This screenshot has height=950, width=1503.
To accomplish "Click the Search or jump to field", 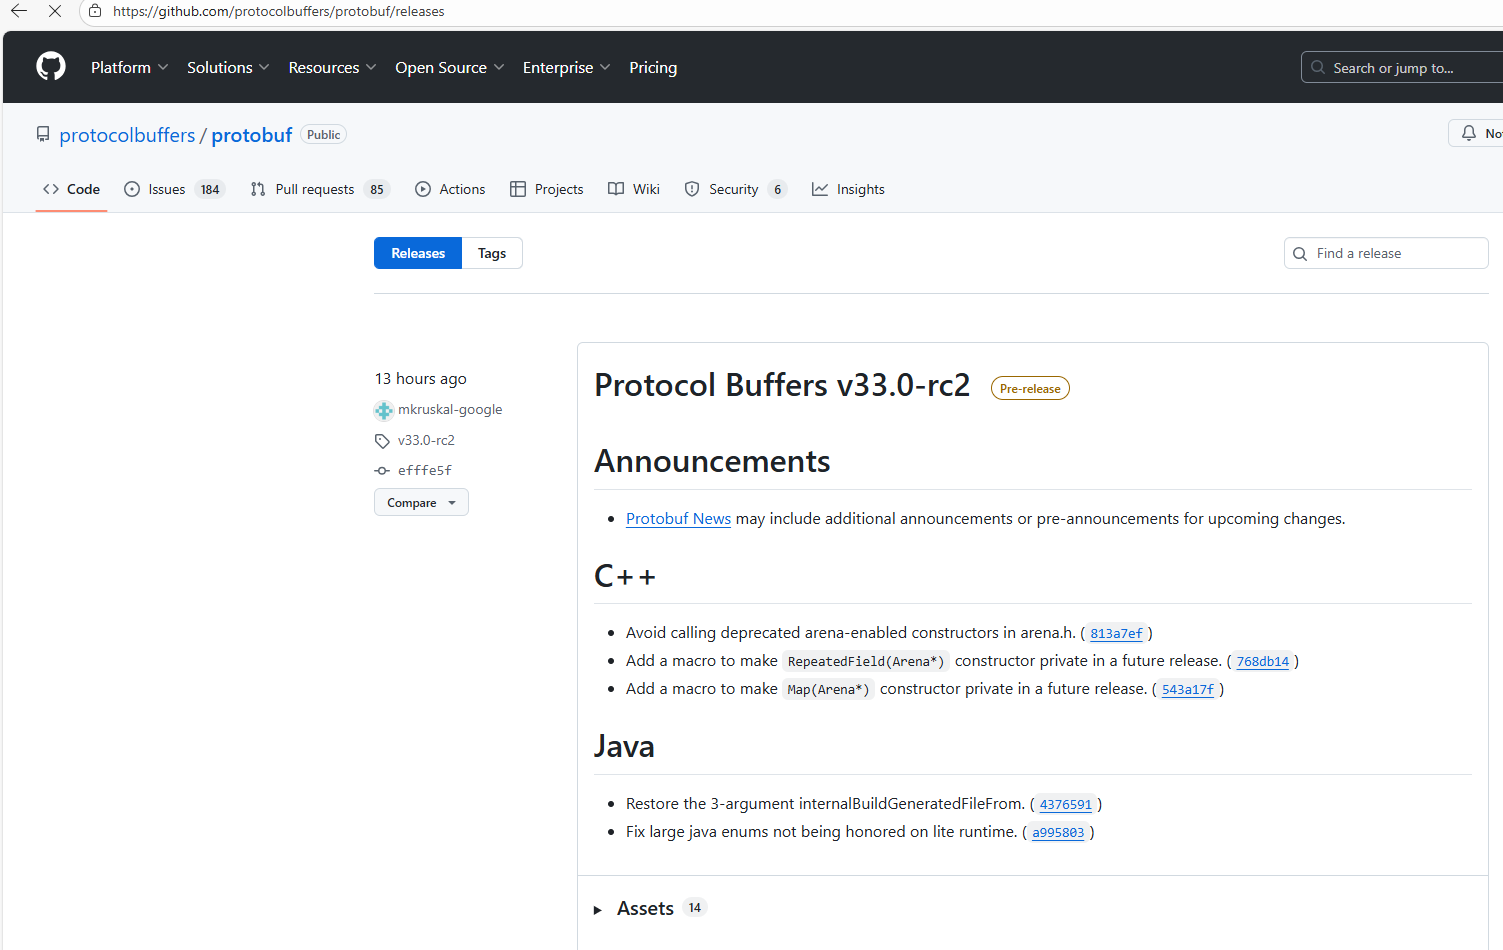I will pyautogui.click(x=1402, y=67).
